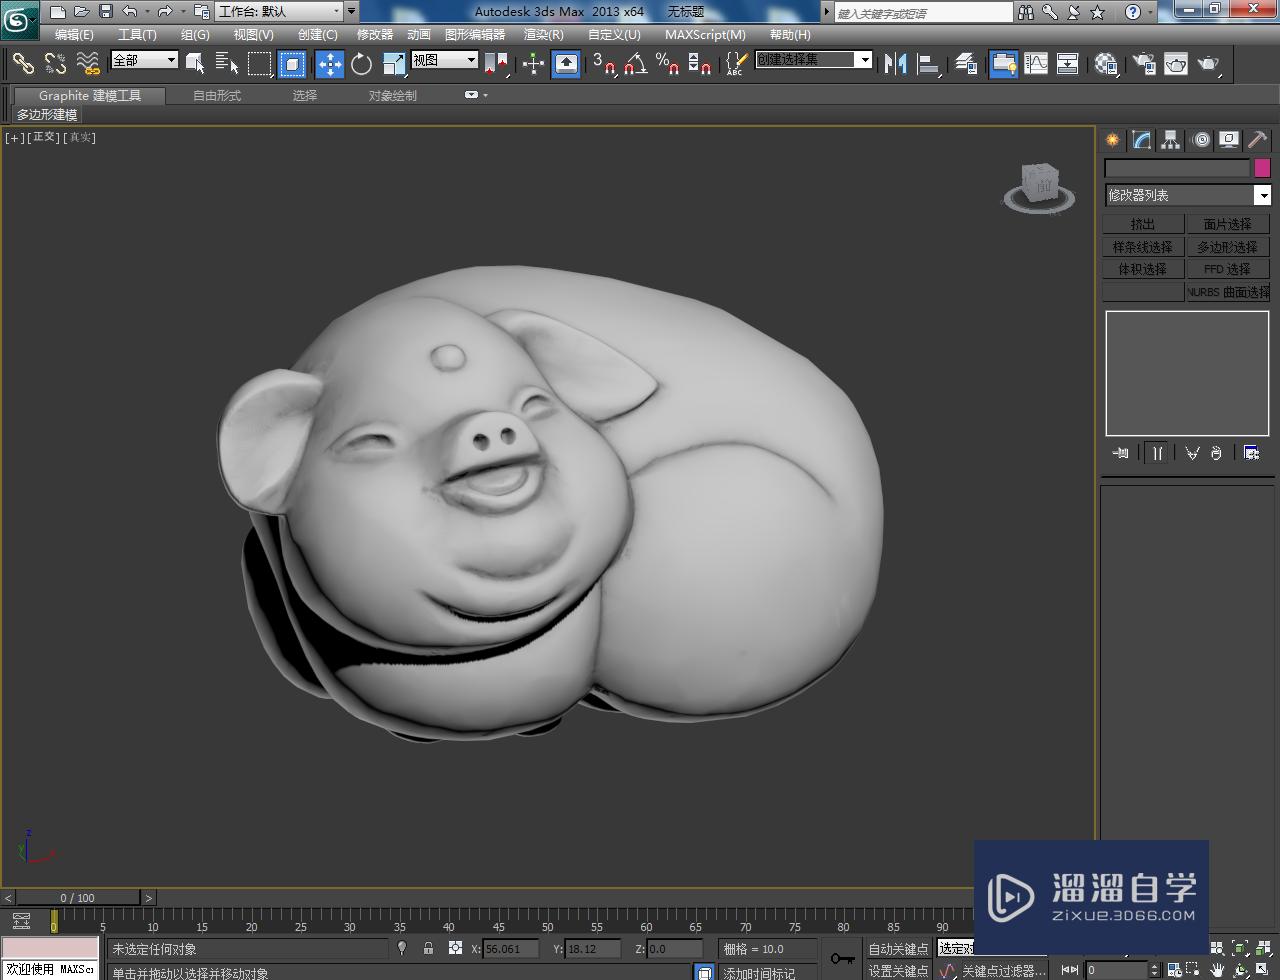
Task: Activate the Select and Rotate tool
Action: (362, 64)
